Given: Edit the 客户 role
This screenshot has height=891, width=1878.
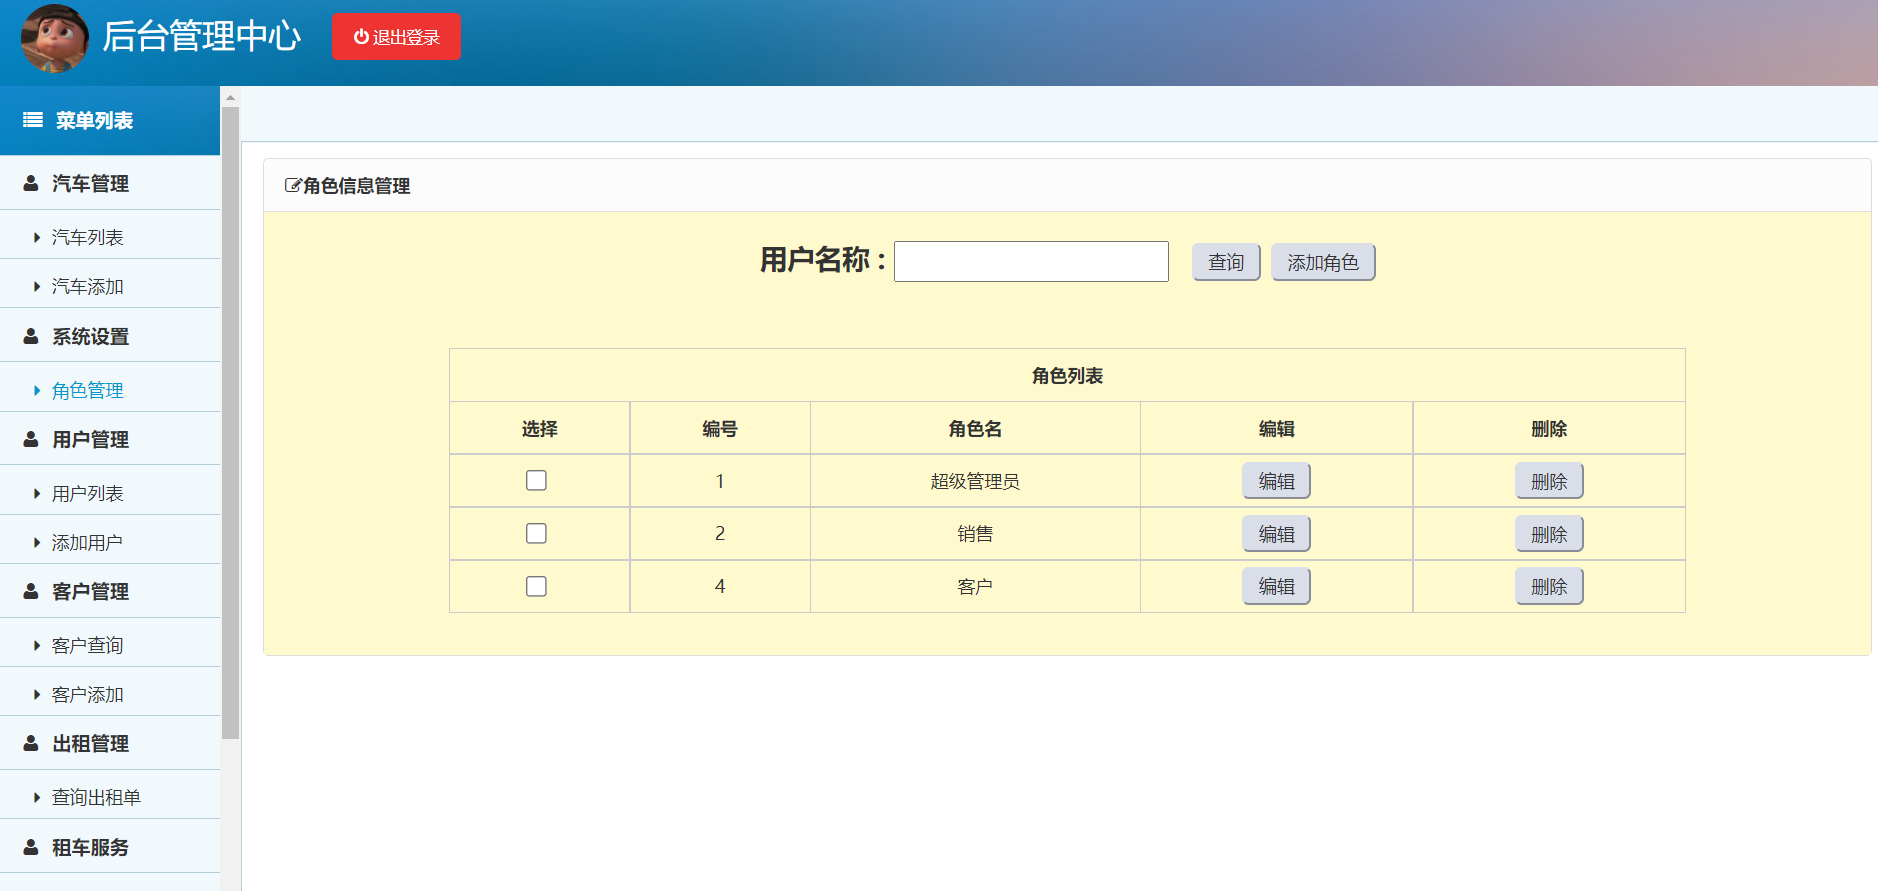Looking at the screenshot, I should coord(1276,587).
